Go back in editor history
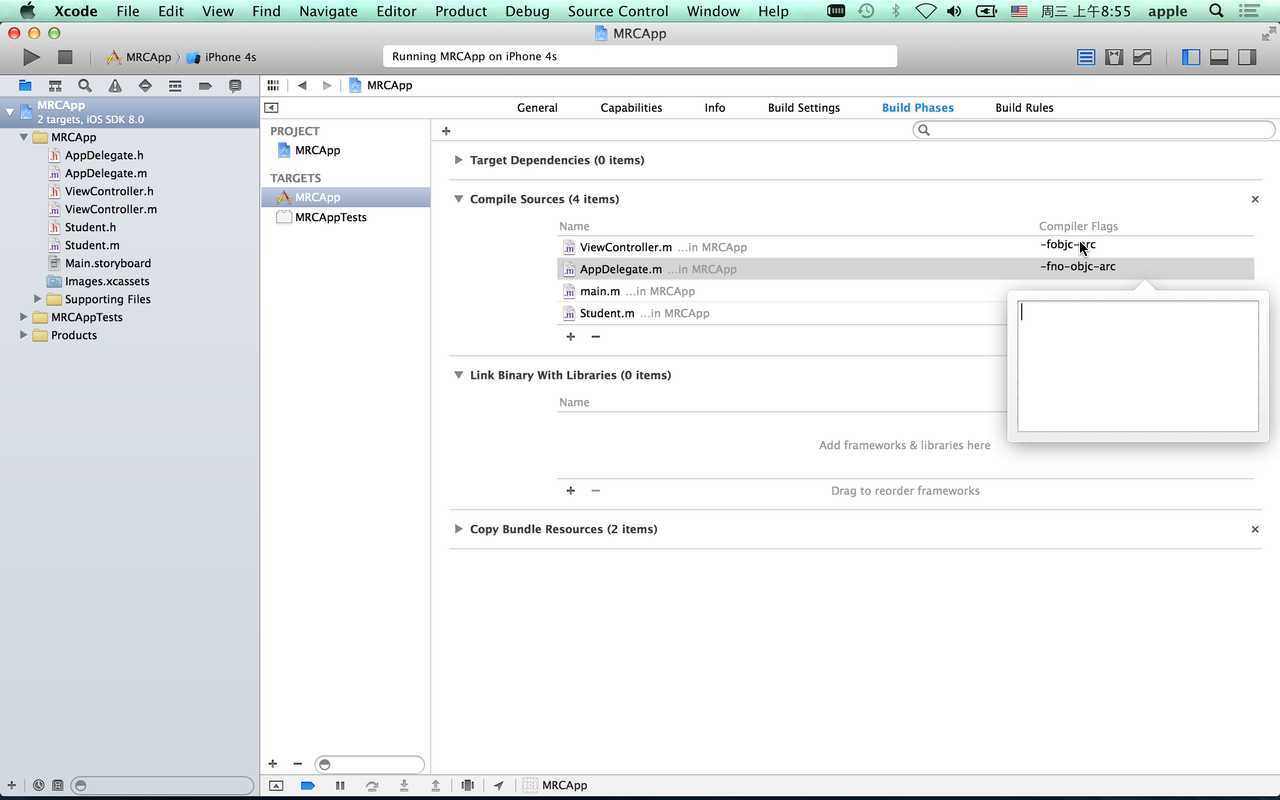 tap(302, 85)
